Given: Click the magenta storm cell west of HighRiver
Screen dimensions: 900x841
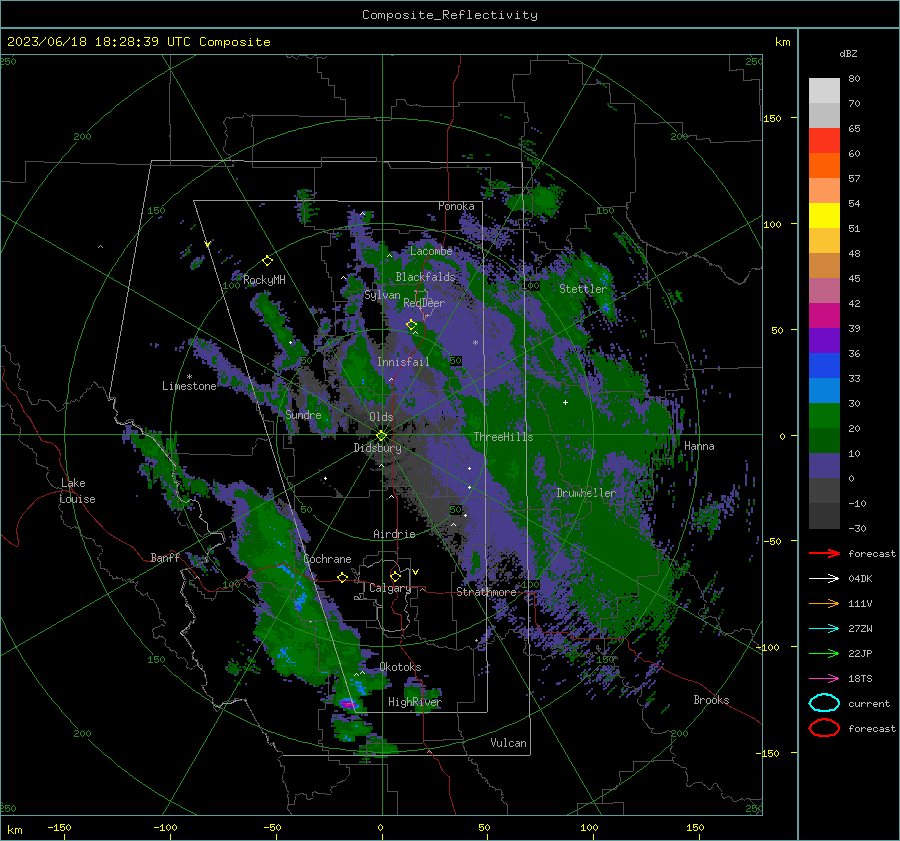Looking at the screenshot, I should [348, 704].
